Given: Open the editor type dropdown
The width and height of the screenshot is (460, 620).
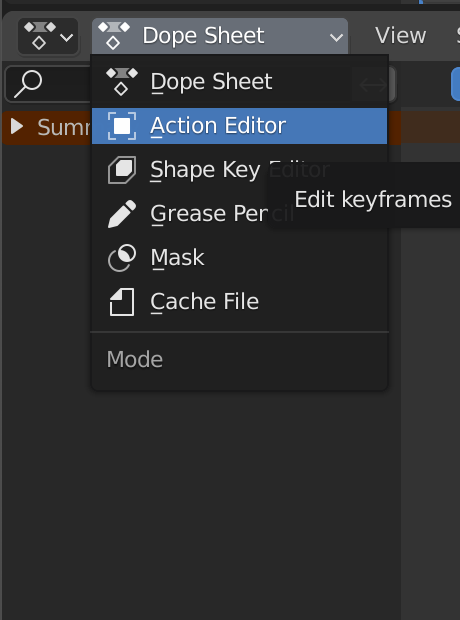Looking at the screenshot, I should 48,36.
